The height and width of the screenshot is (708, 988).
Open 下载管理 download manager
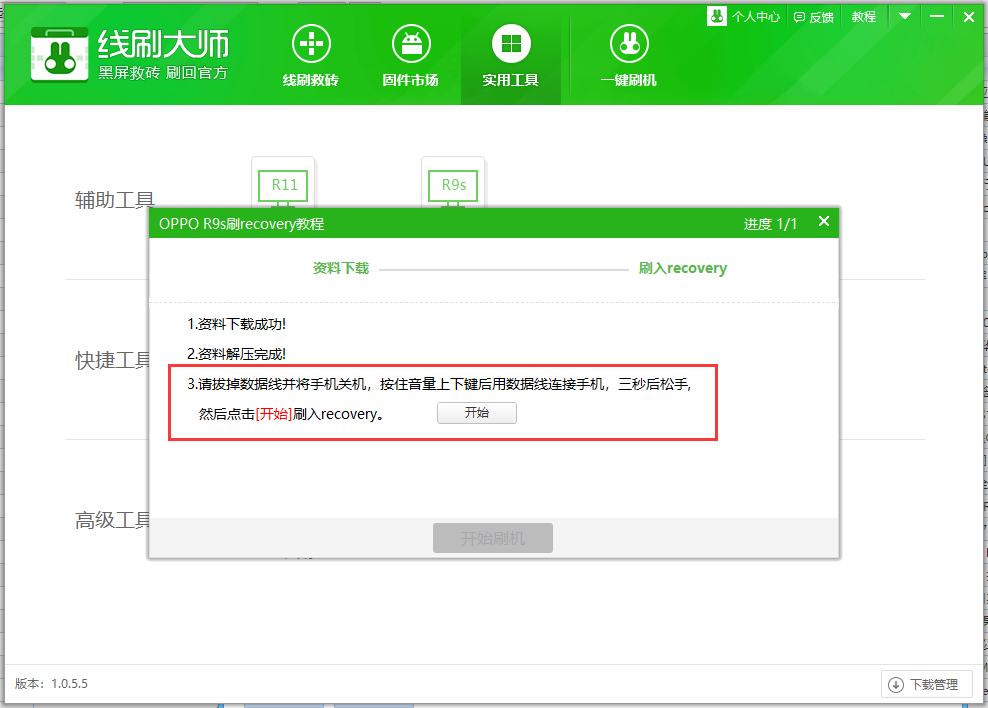(x=926, y=684)
